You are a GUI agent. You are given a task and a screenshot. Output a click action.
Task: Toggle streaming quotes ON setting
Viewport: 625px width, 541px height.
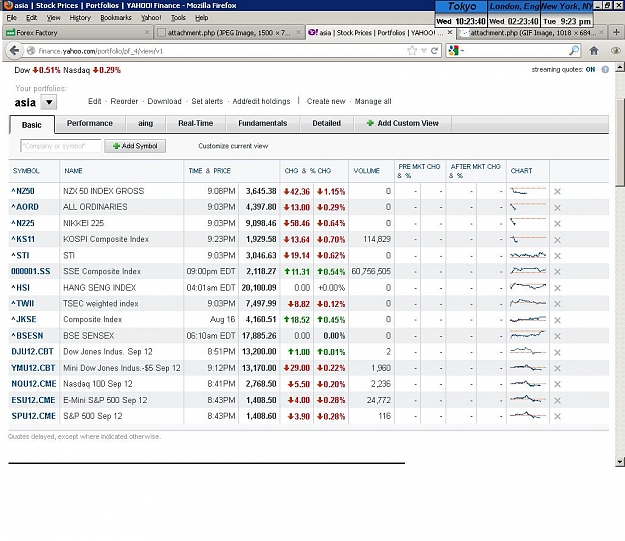click(x=590, y=69)
